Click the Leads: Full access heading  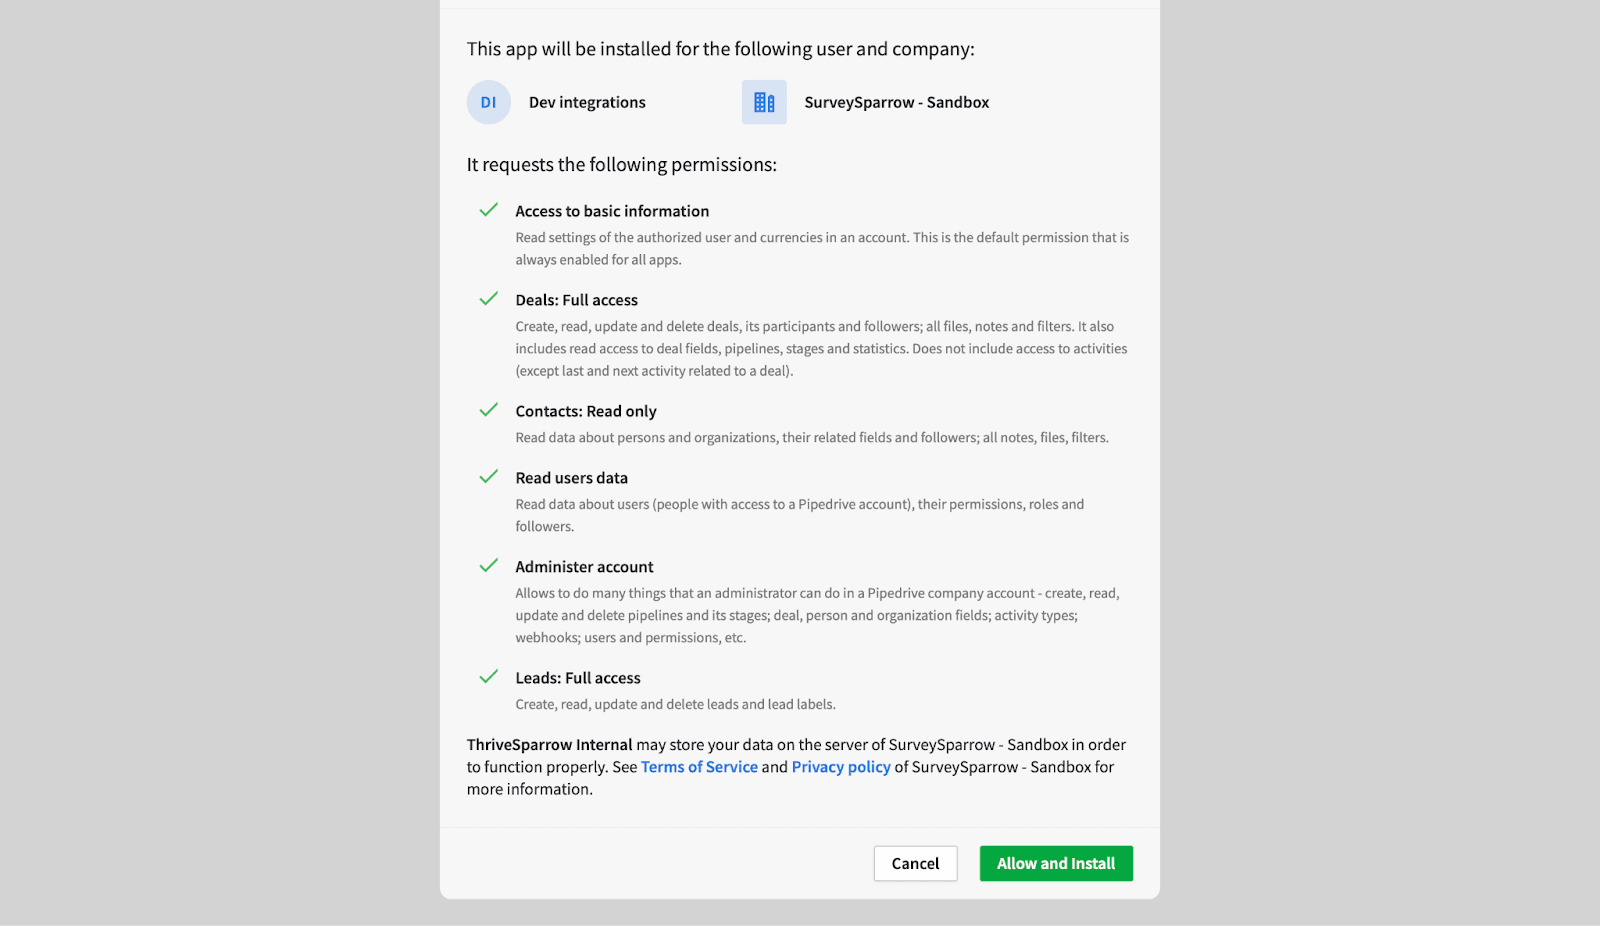coord(578,678)
